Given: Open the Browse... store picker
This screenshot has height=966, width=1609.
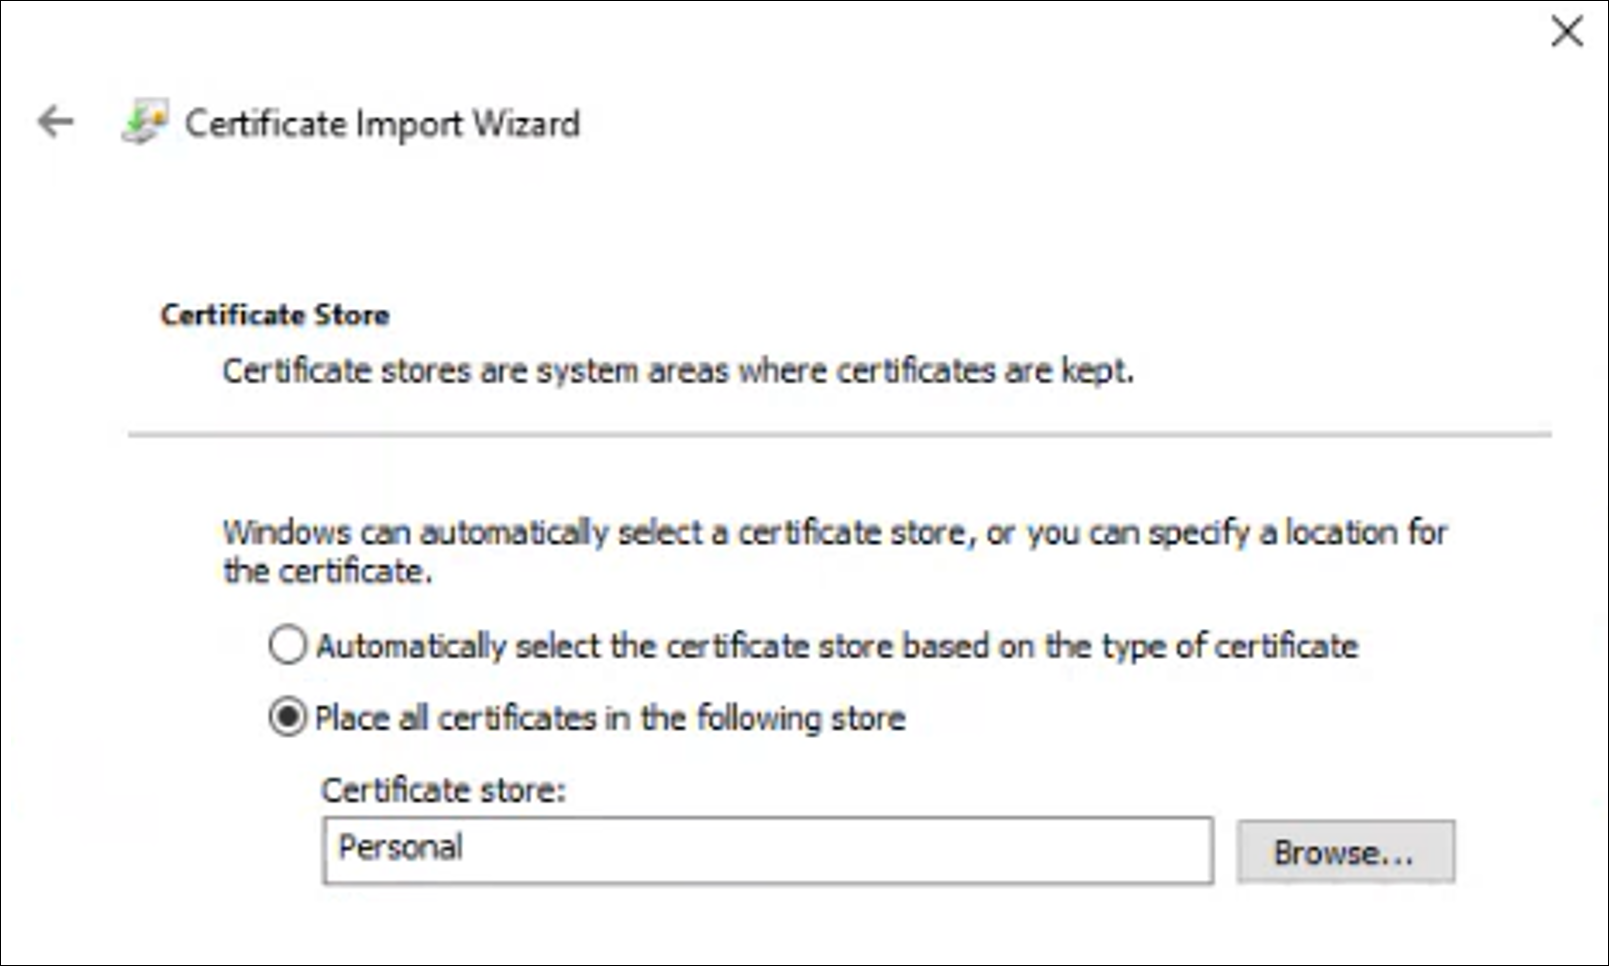Looking at the screenshot, I should (x=1345, y=852).
